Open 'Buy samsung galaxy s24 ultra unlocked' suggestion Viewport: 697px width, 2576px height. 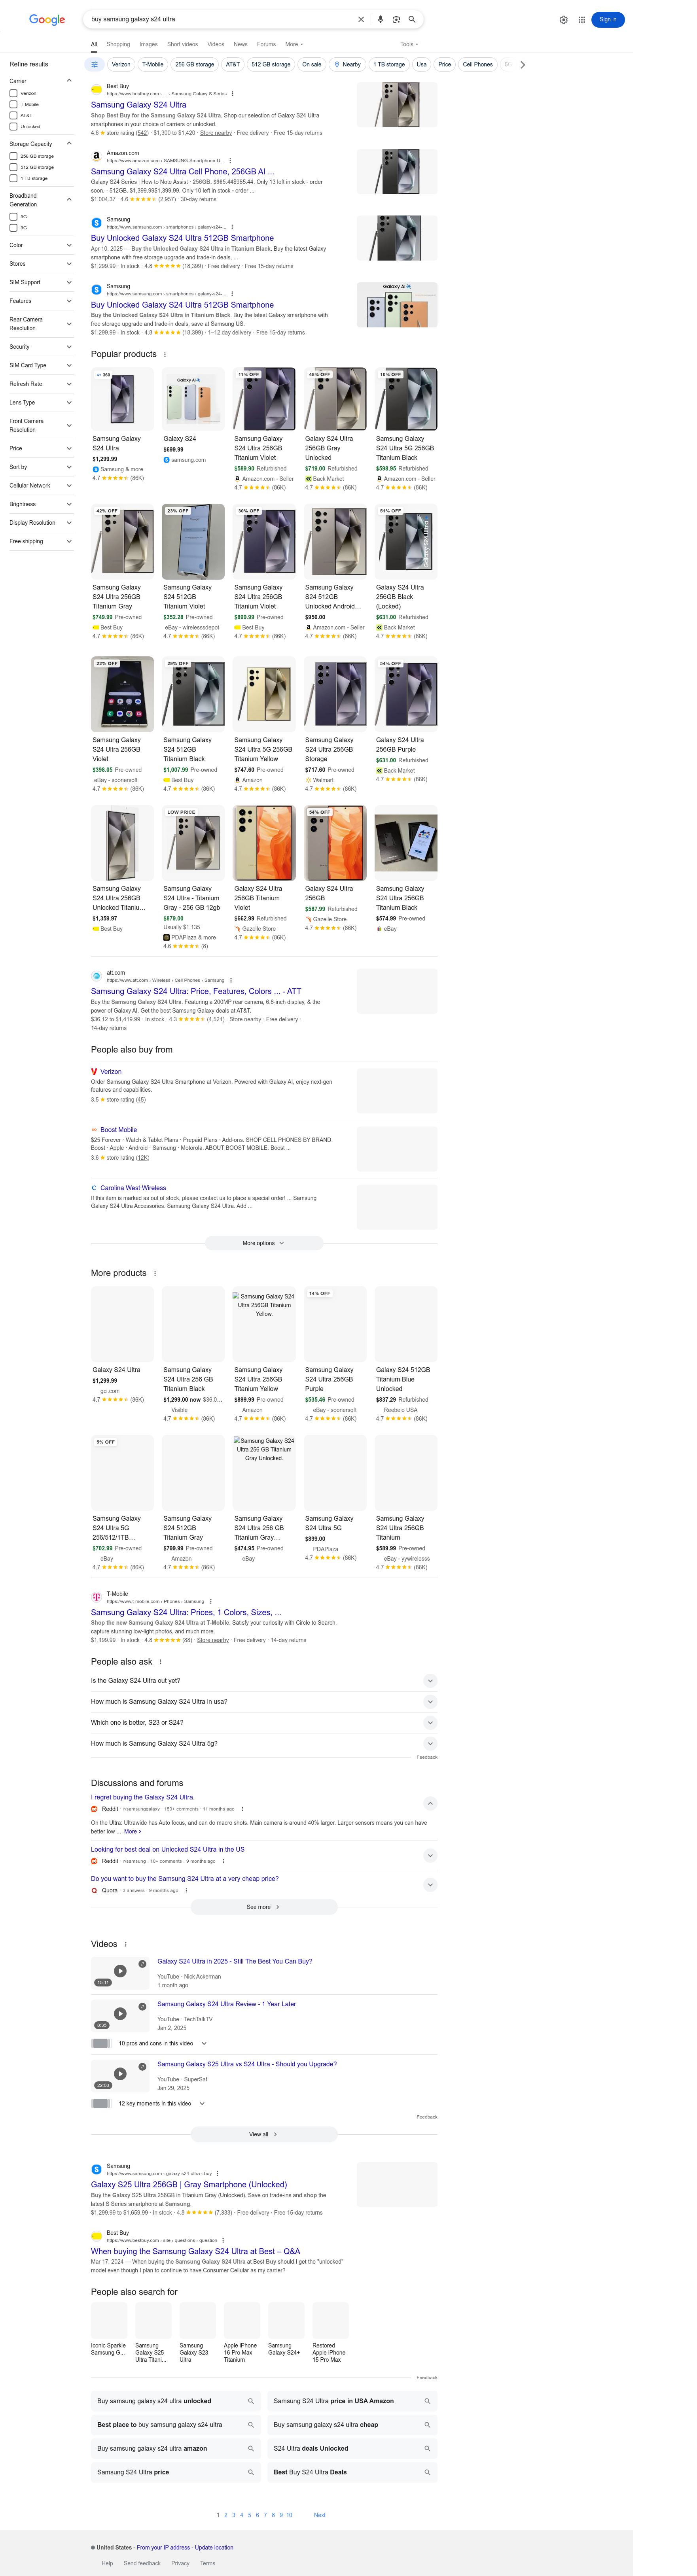pos(176,2401)
